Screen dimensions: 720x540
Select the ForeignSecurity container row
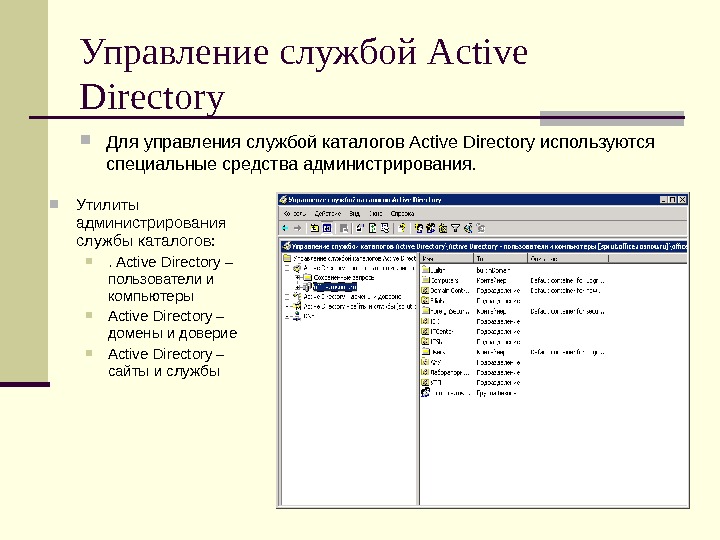512,311
